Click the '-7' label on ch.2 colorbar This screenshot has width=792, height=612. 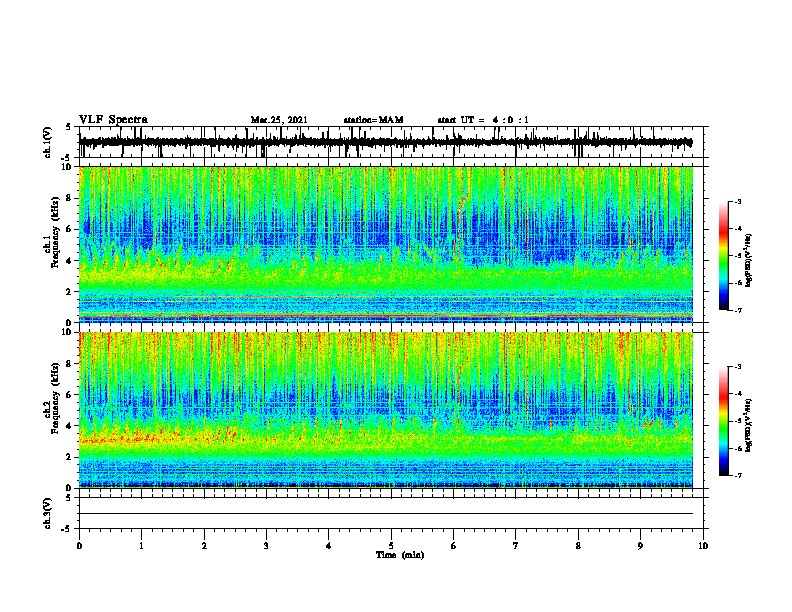coord(737,475)
